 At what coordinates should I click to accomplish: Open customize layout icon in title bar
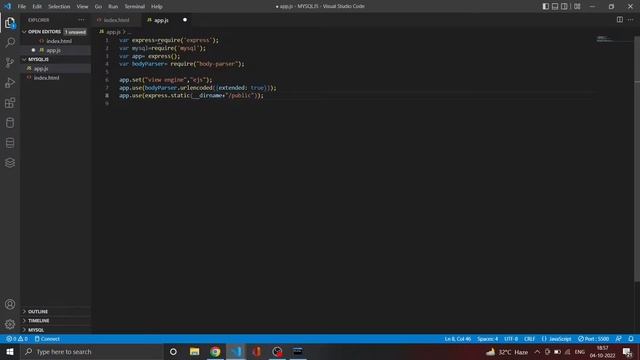coord(577,6)
